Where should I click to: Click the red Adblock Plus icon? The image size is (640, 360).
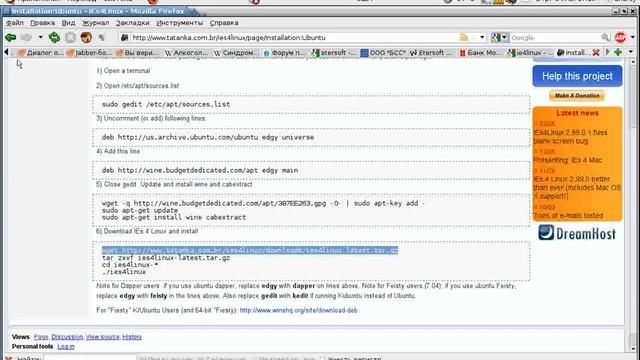point(620,38)
